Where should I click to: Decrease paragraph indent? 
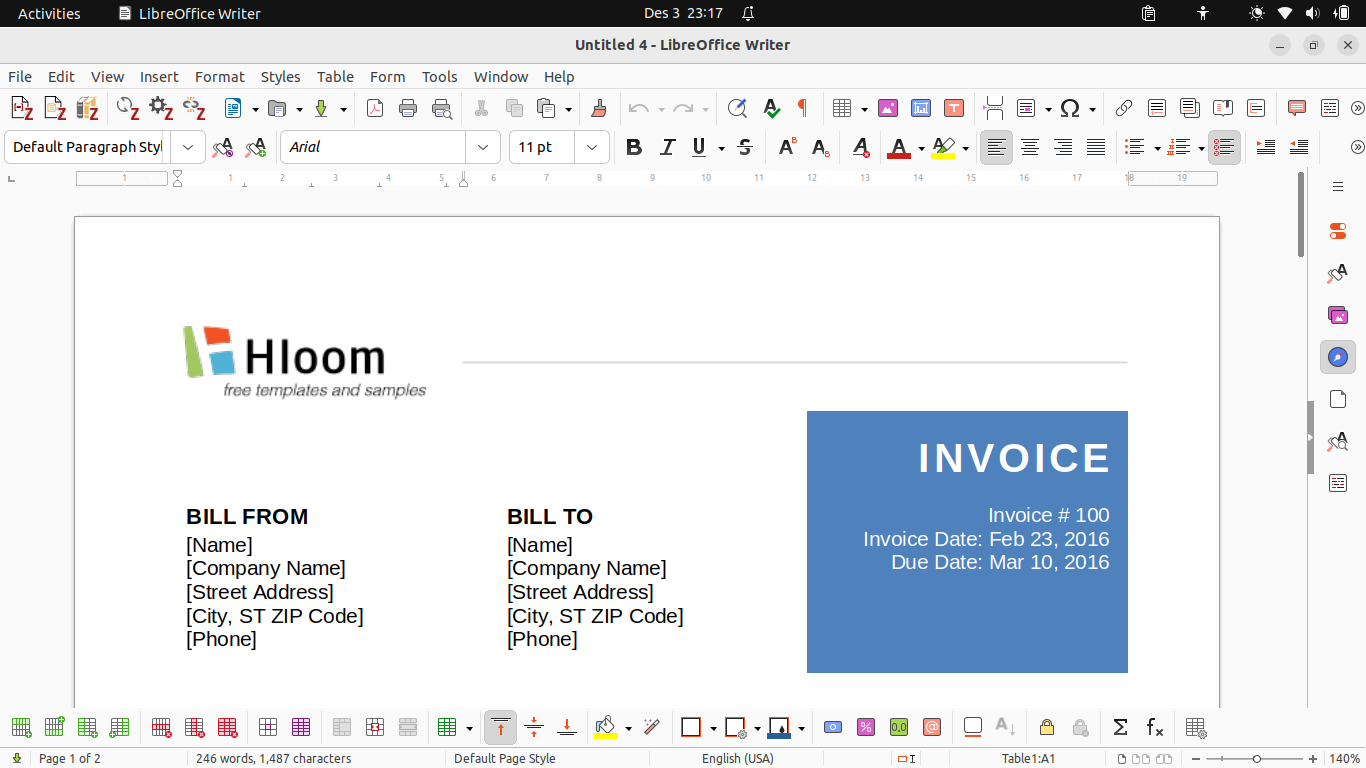(x=1299, y=148)
